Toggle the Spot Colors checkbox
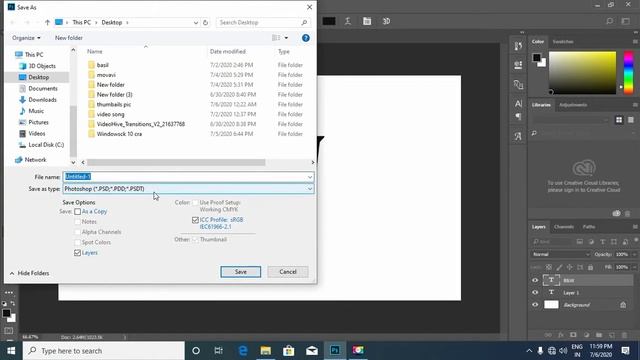The width and height of the screenshot is (640, 360). (x=78, y=242)
